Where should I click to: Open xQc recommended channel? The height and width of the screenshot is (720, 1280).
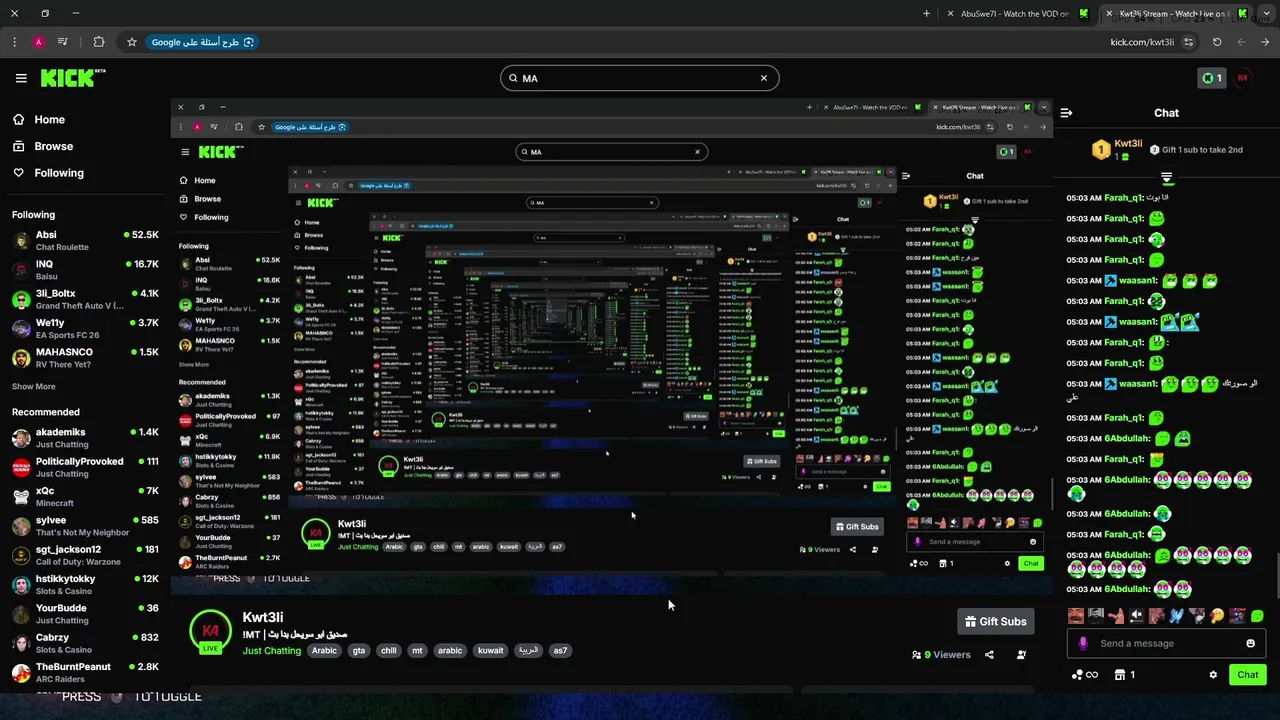pyautogui.click(x=85, y=497)
